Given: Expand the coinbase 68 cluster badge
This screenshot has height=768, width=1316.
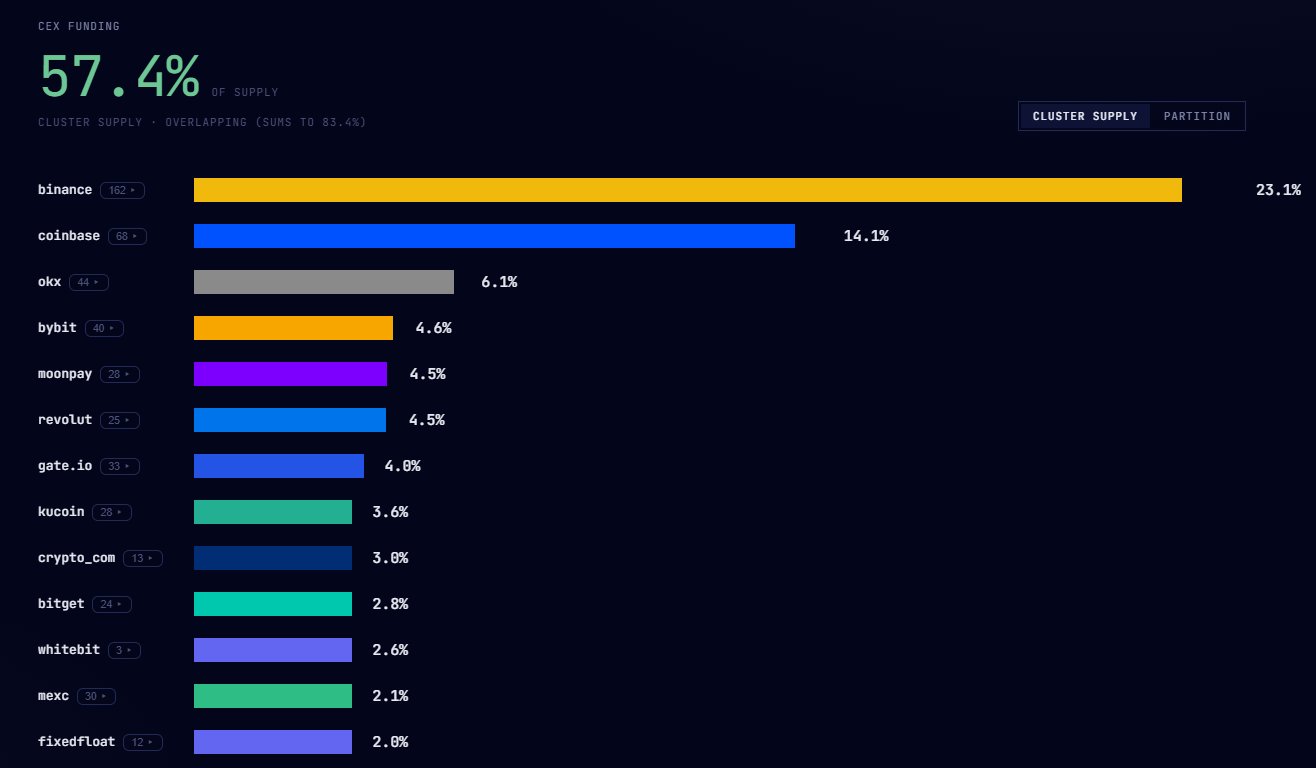Looking at the screenshot, I should click(127, 236).
